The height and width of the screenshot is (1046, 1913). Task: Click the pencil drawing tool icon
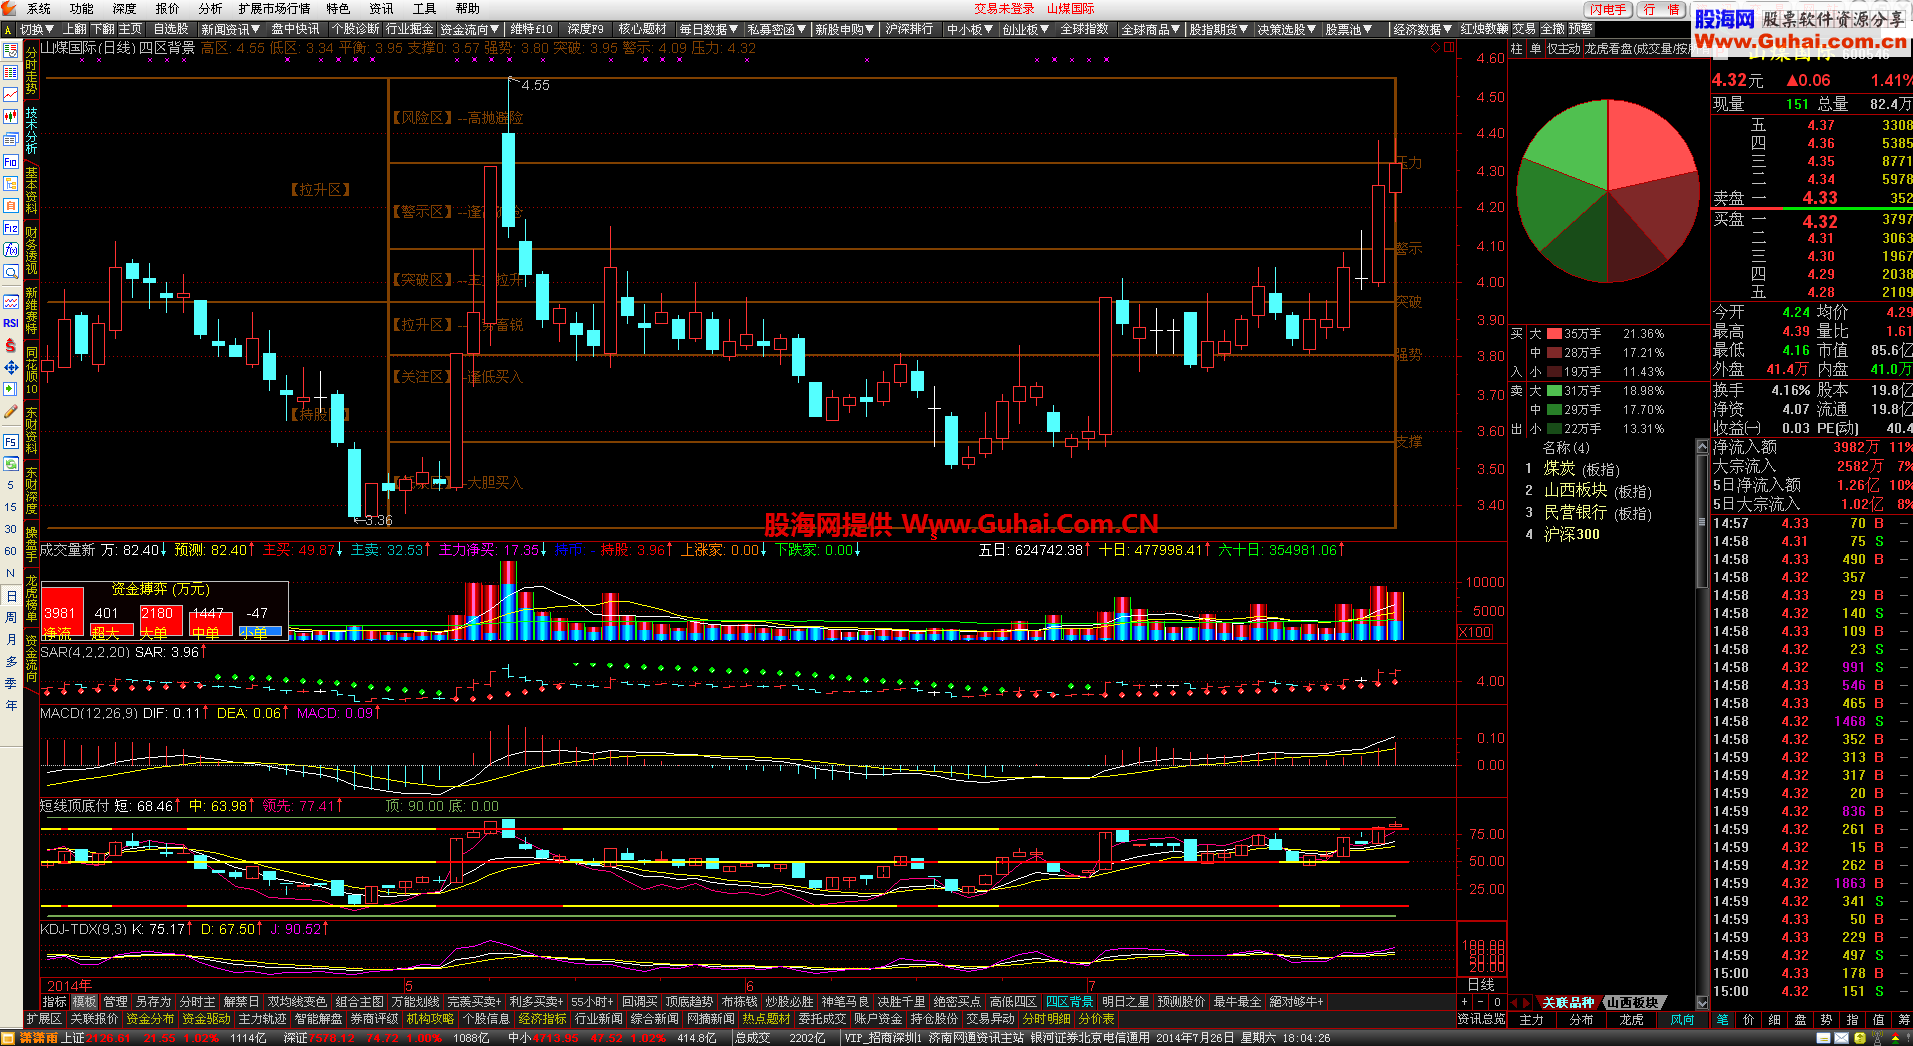[11, 412]
